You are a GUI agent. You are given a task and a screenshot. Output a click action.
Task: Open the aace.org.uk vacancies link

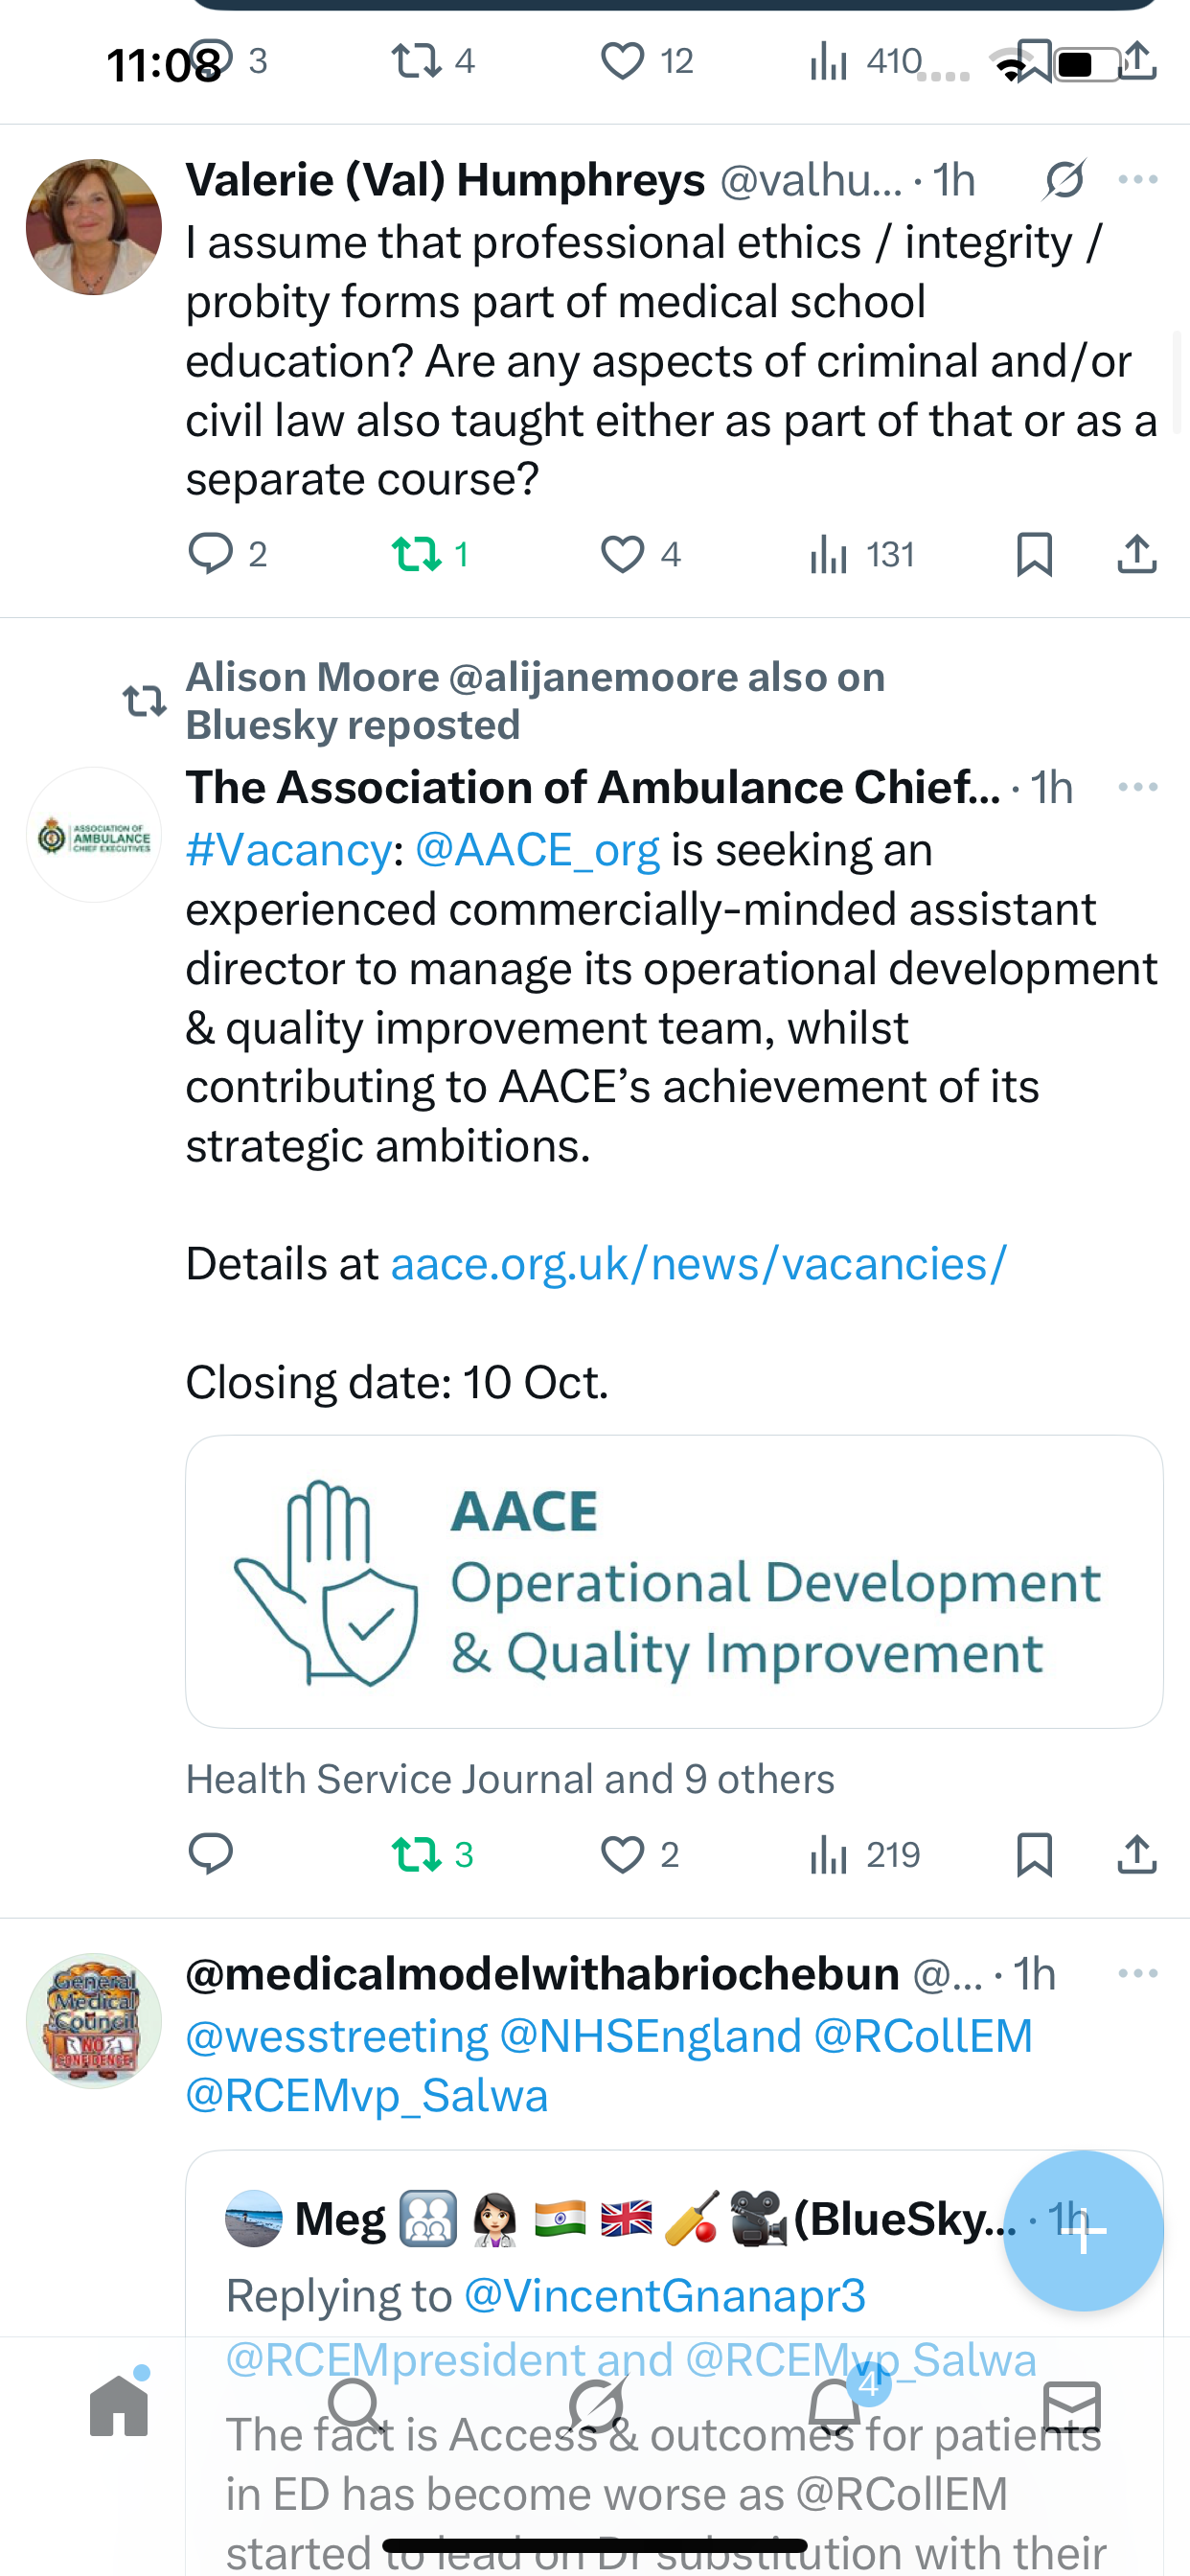tap(698, 1264)
